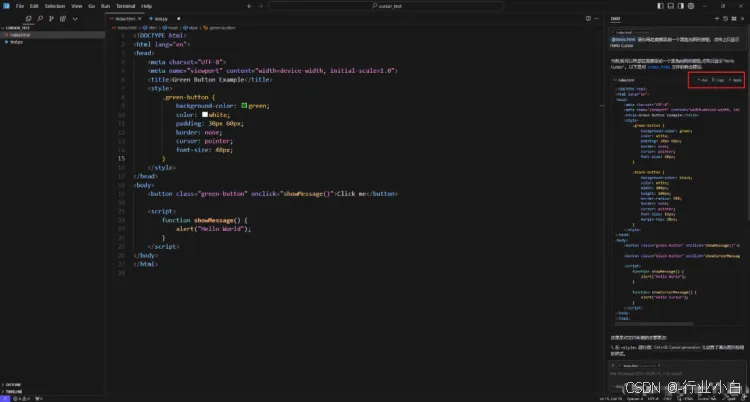Show previous chats history icon
This screenshot has width=750, height=402.
click(725, 19)
